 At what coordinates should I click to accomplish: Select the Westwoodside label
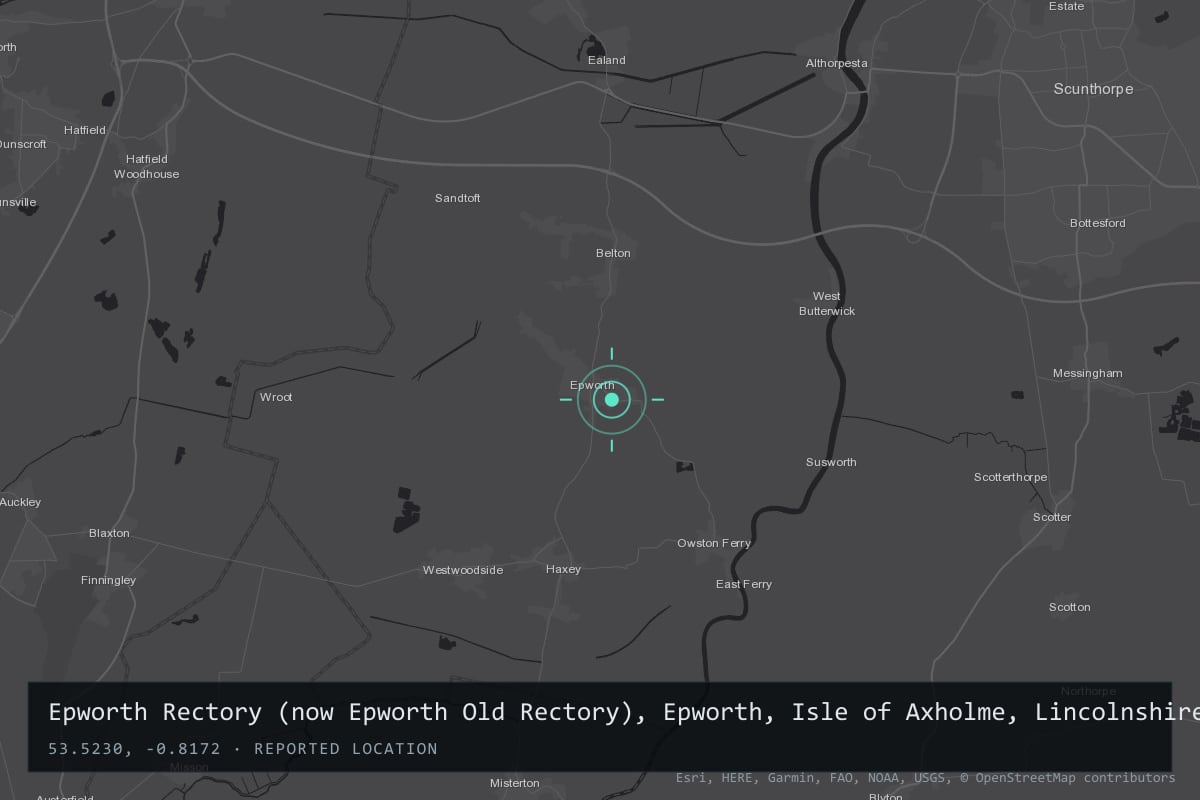(462, 570)
